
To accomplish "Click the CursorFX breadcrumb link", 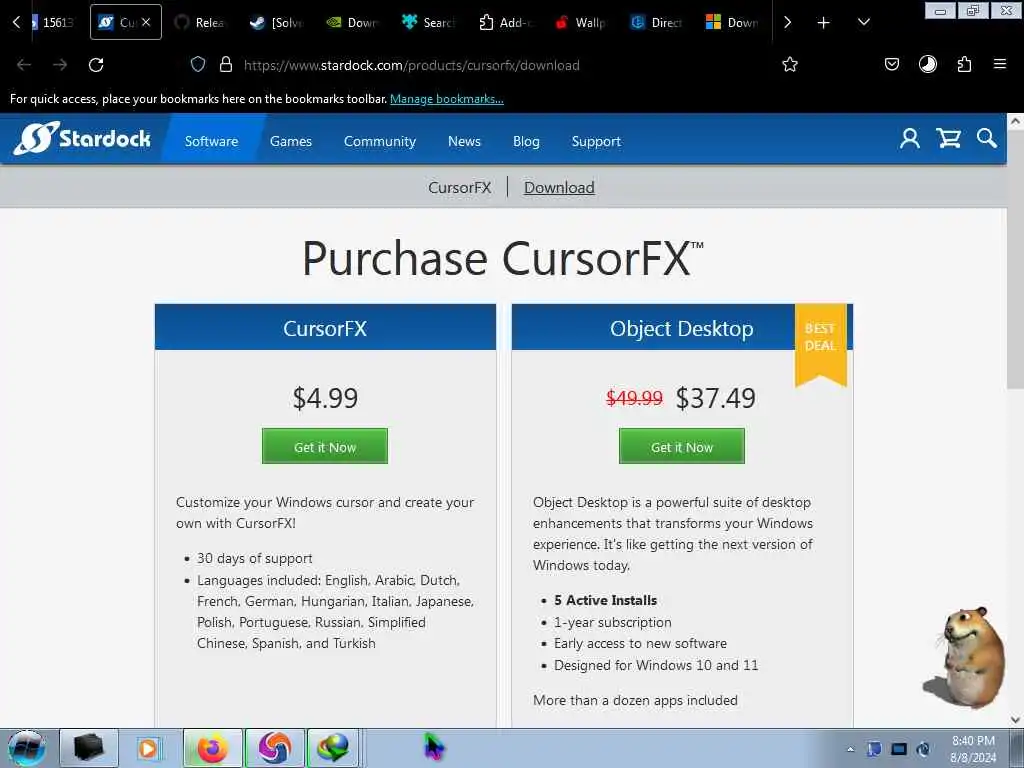I will pyautogui.click(x=459, y=187).
